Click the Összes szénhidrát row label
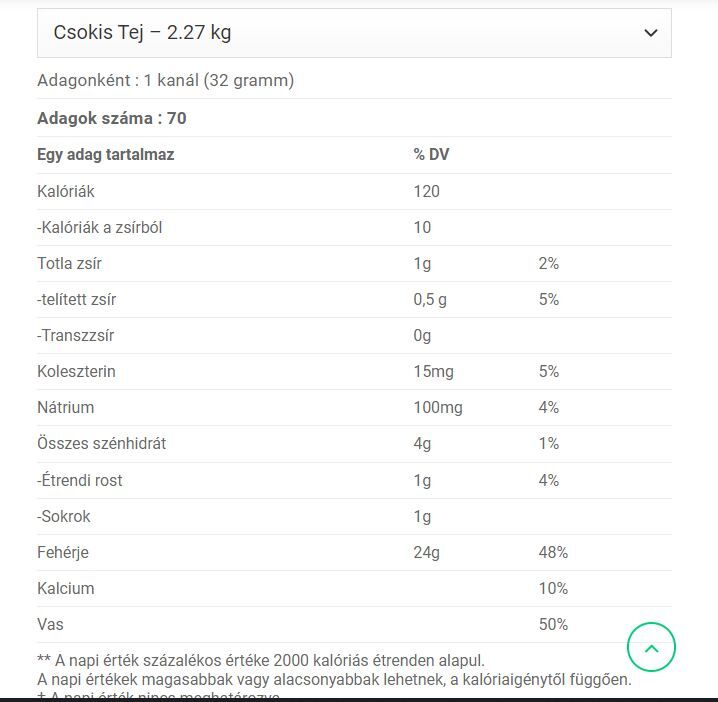718x702 pixels. click(102, 443)
